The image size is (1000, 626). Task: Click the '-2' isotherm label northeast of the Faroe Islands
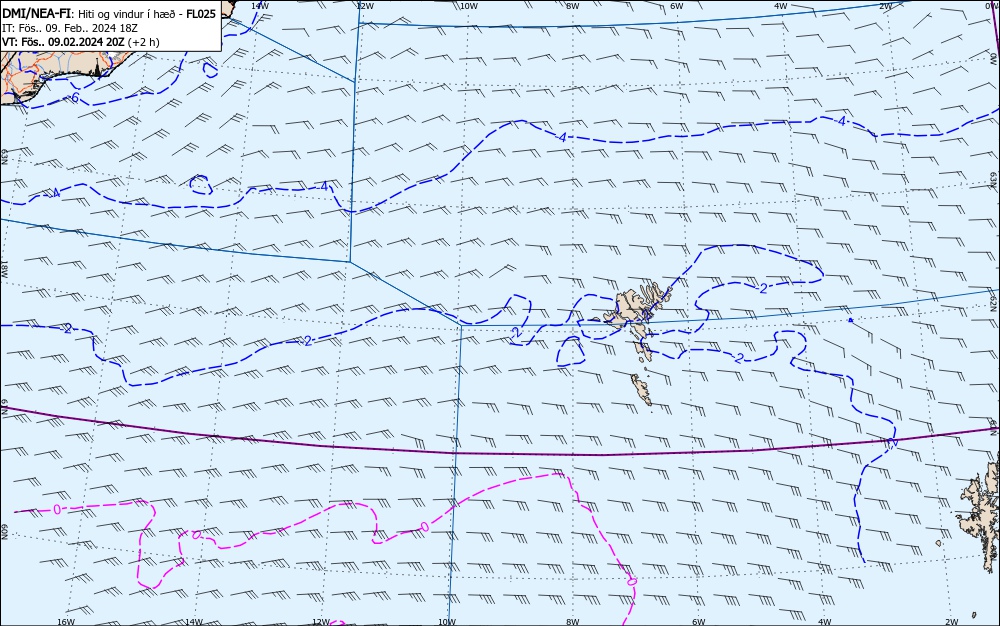pos(761,288)
